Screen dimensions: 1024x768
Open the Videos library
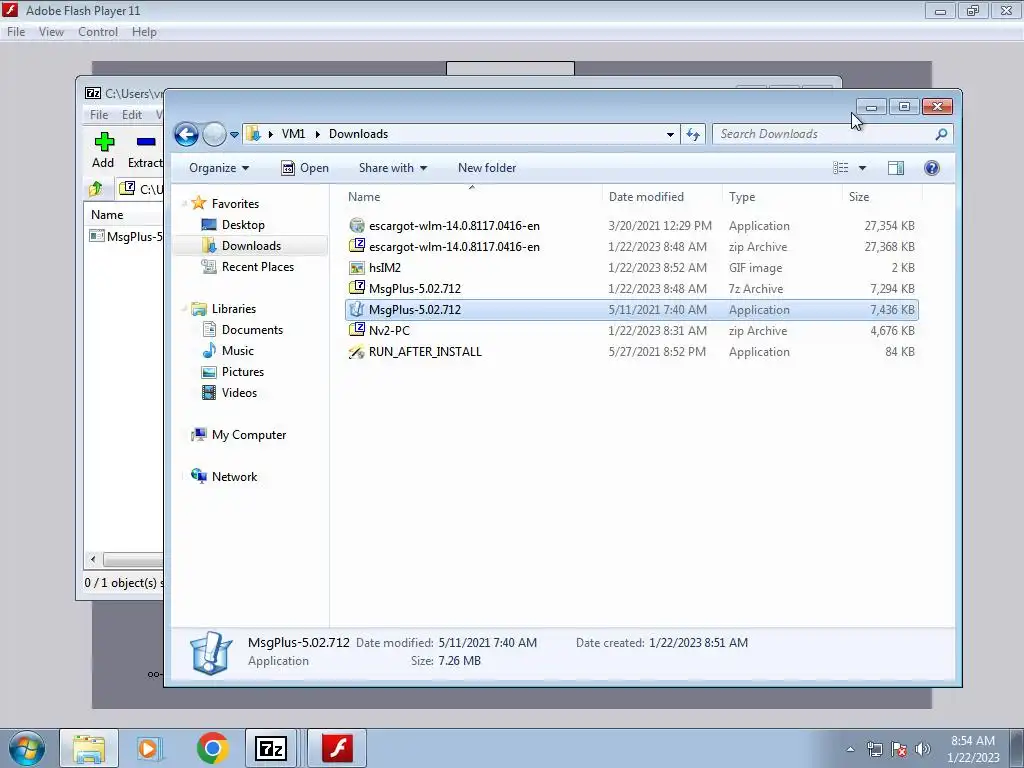pyautogui.click(x=239, y=392)
